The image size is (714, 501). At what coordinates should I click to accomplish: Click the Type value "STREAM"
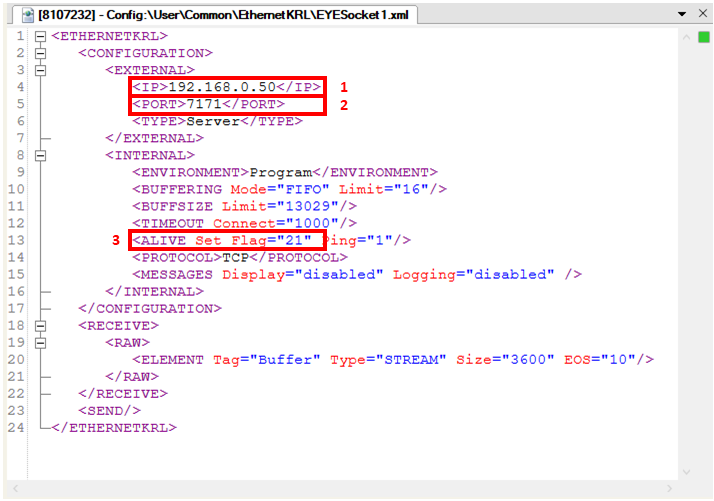tap(411, 360)
